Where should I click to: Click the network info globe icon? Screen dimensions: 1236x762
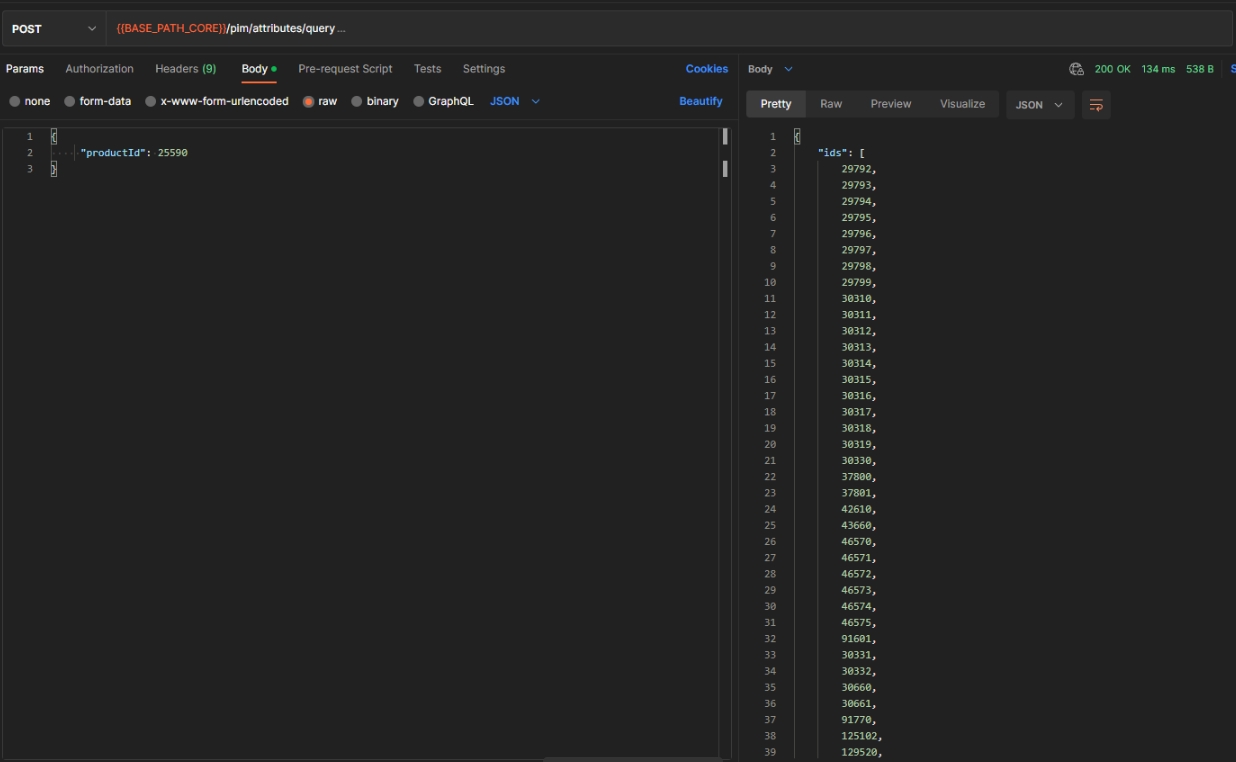coord(1076,69)
